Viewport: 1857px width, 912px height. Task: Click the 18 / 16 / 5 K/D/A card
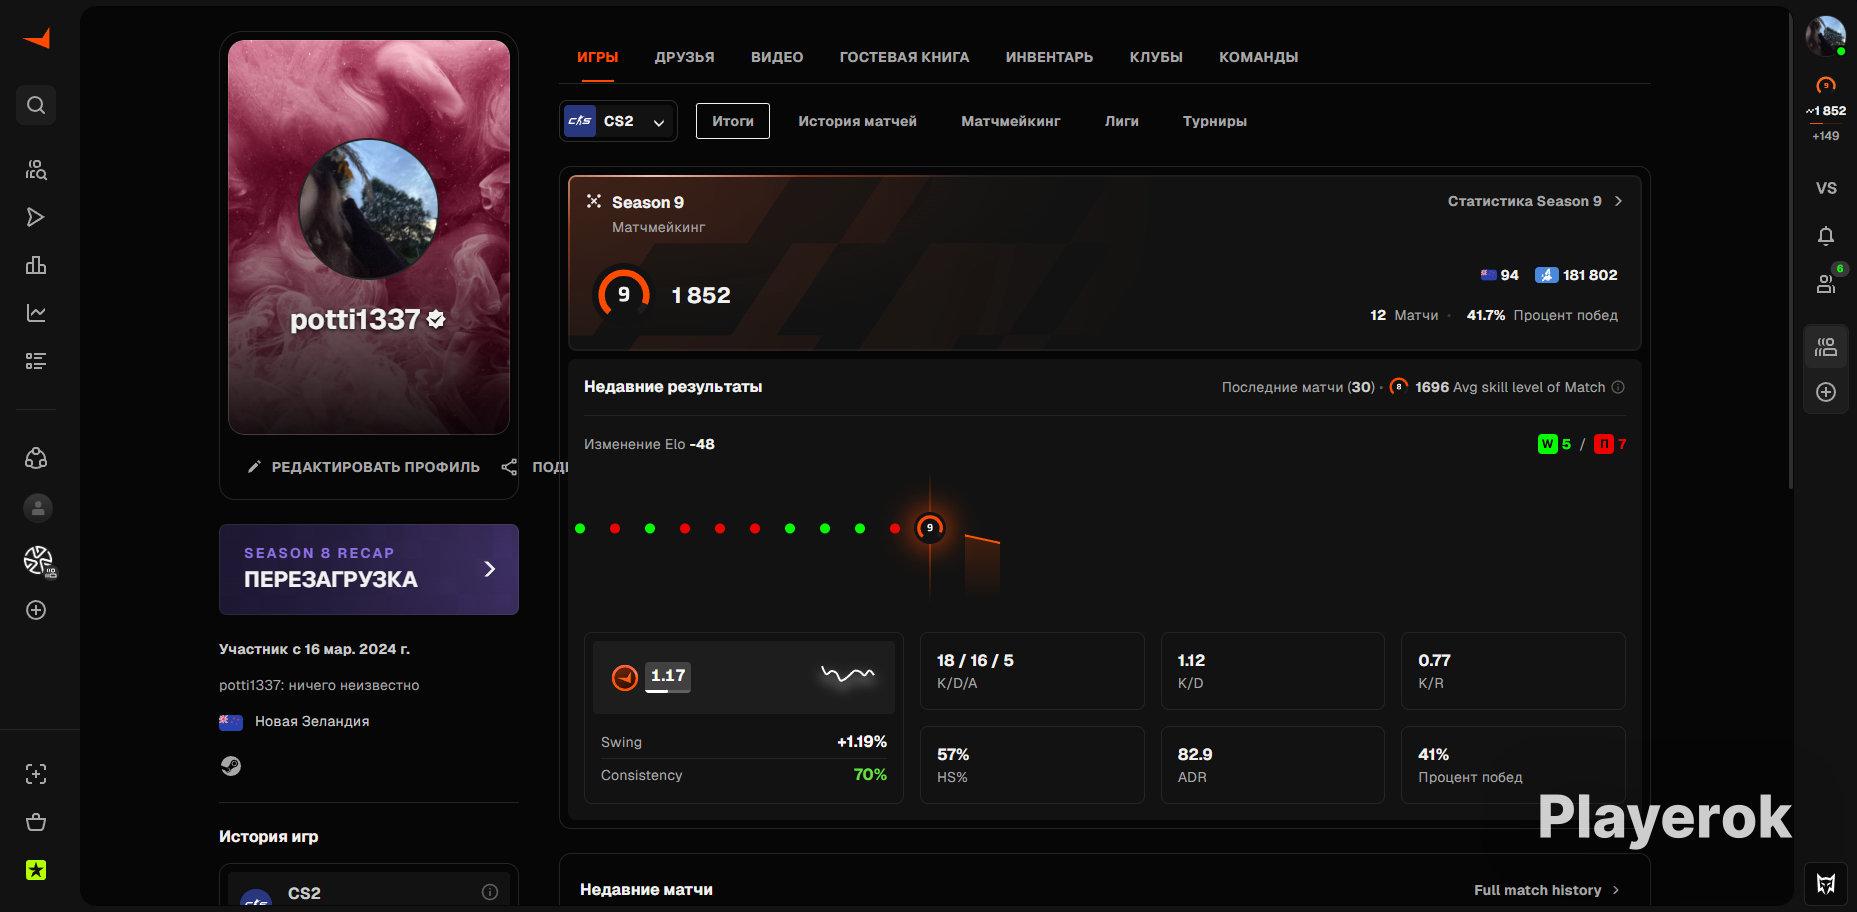(x=1032, y=671)
